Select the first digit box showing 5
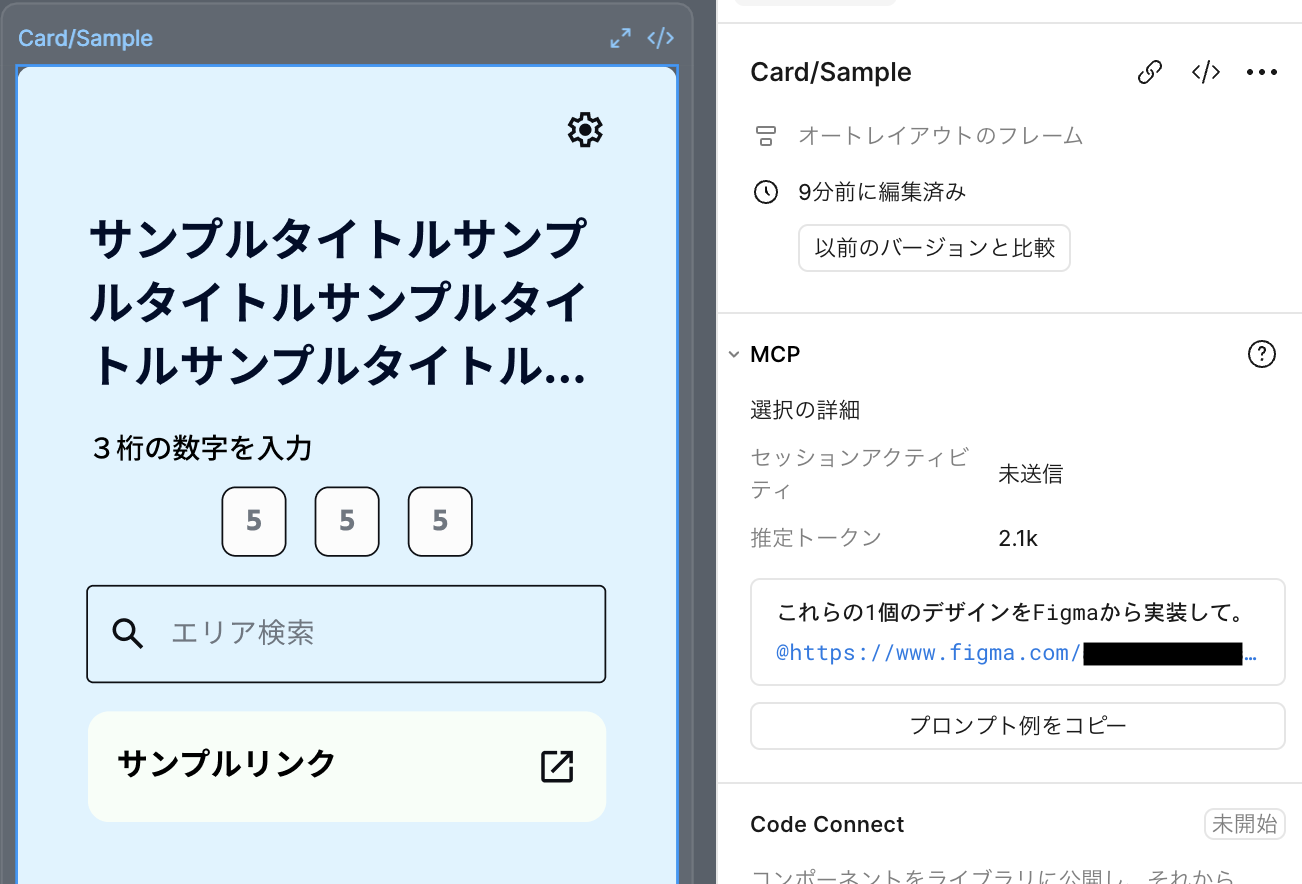 254,521
